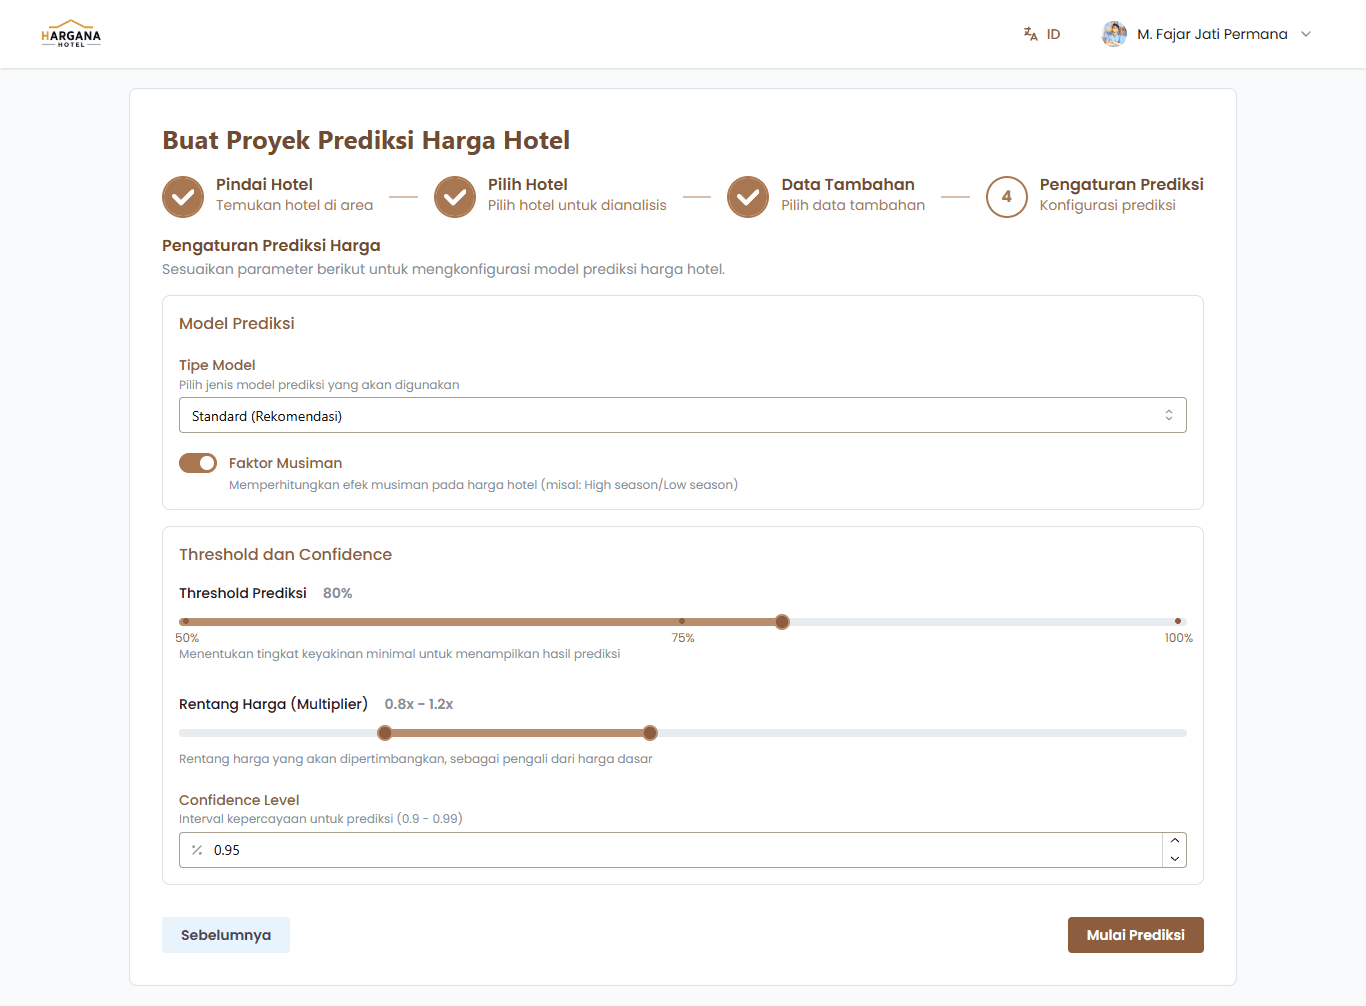
Task: Click the Hargana Hotel logo
Action: tap(71, 34)
